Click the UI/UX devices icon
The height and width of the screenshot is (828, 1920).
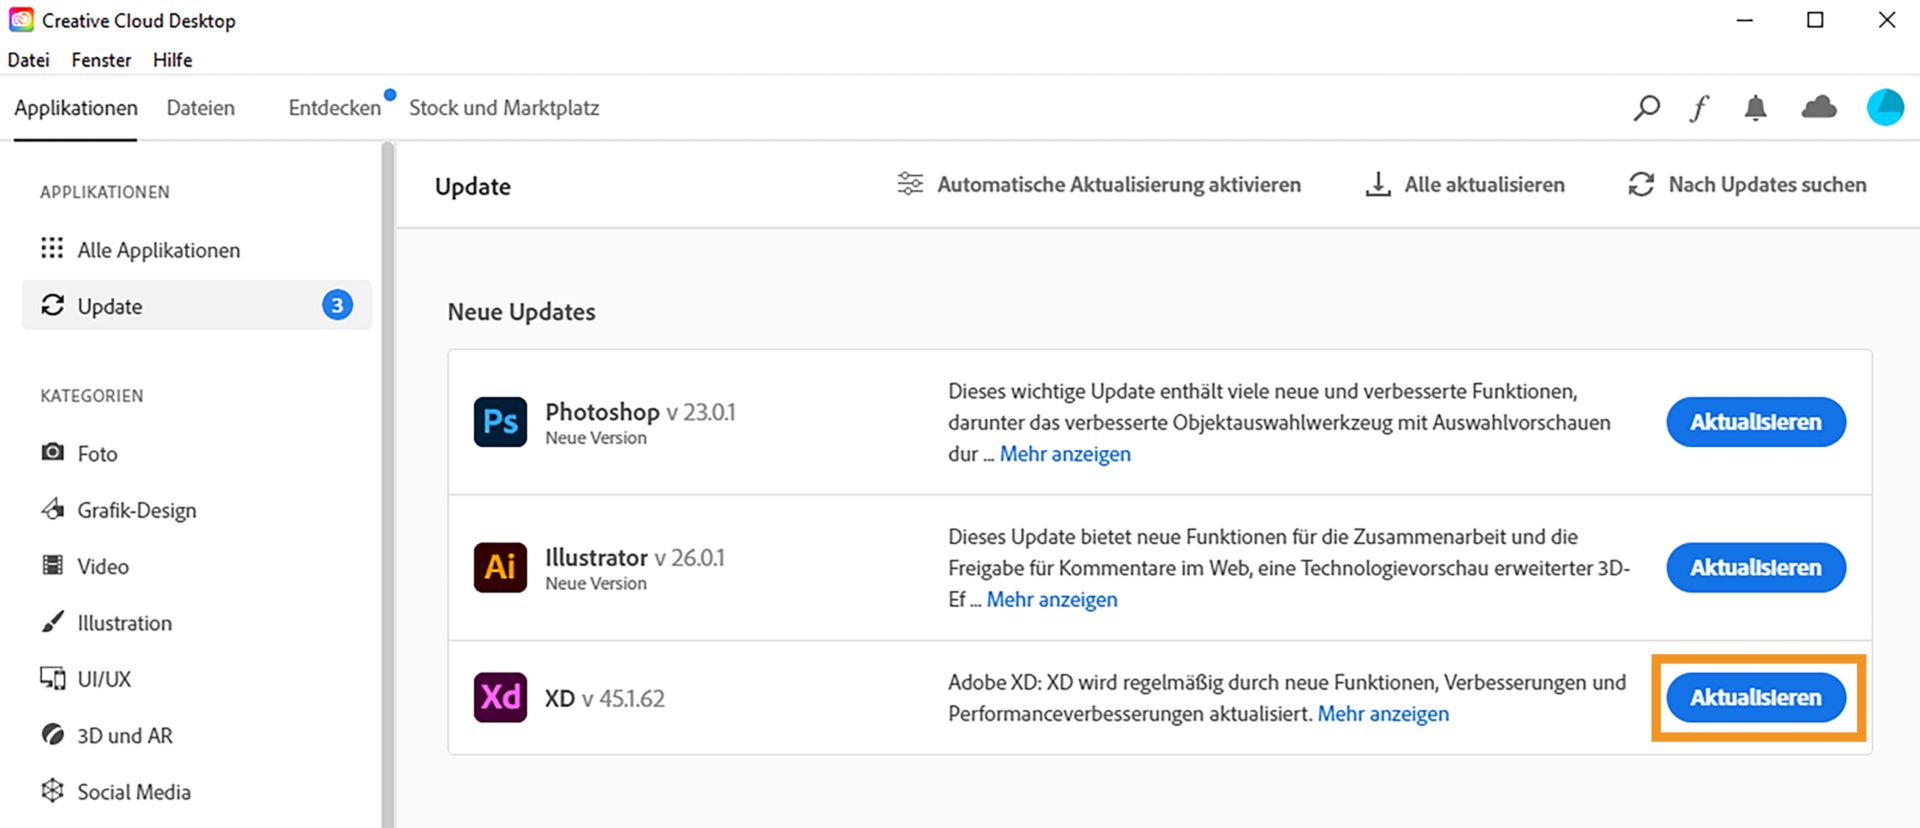click(x=52, y=678)
